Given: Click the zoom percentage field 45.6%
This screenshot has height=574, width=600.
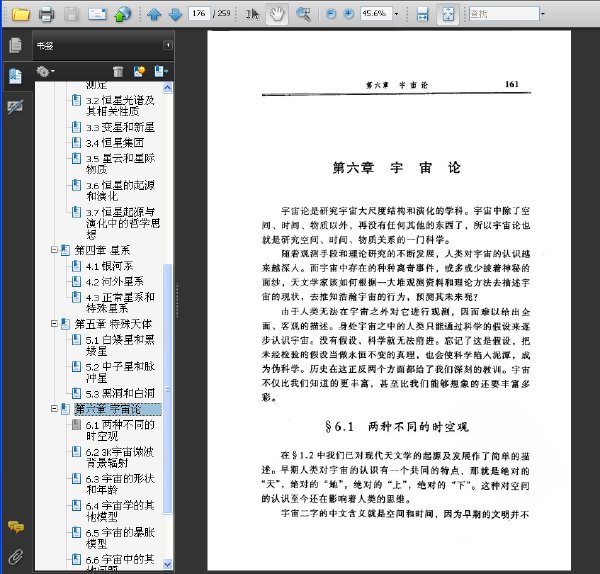Looking at the screenshot, I should tap(376, 14).
